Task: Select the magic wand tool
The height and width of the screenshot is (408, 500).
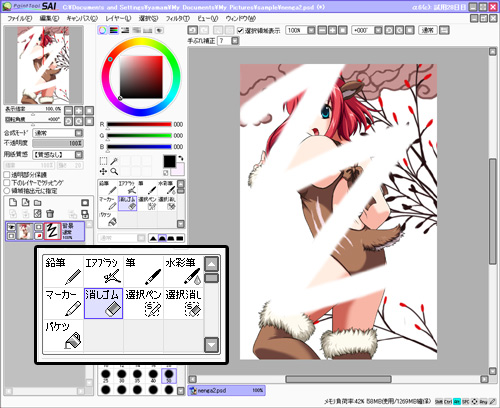Action: pos(114,161)
